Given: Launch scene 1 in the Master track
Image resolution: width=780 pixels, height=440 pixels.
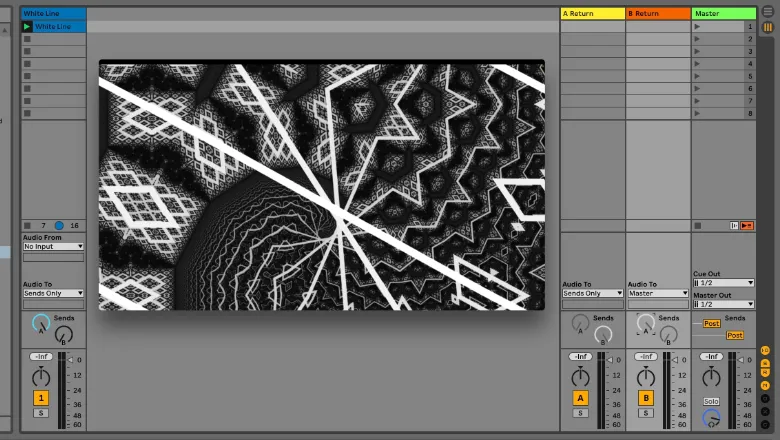Looking at the screenshot, I should point(697,26).
